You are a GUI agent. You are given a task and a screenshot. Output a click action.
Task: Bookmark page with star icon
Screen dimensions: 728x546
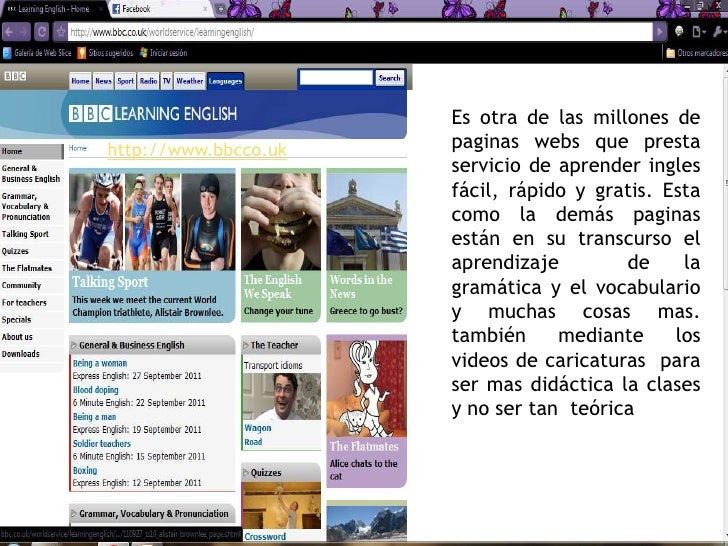[60, 32]
